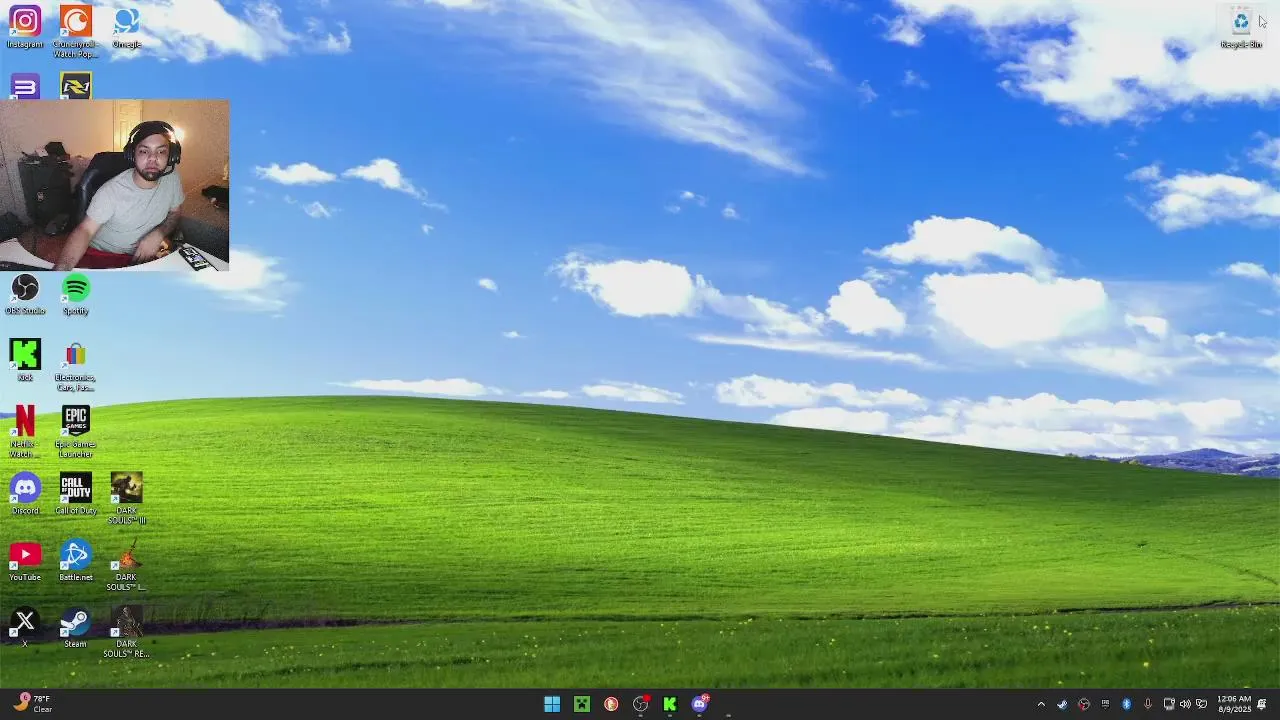Select the Omegle desktop shortcut
The width and height of the screenshot is (1280, 720).
point(126,27)
